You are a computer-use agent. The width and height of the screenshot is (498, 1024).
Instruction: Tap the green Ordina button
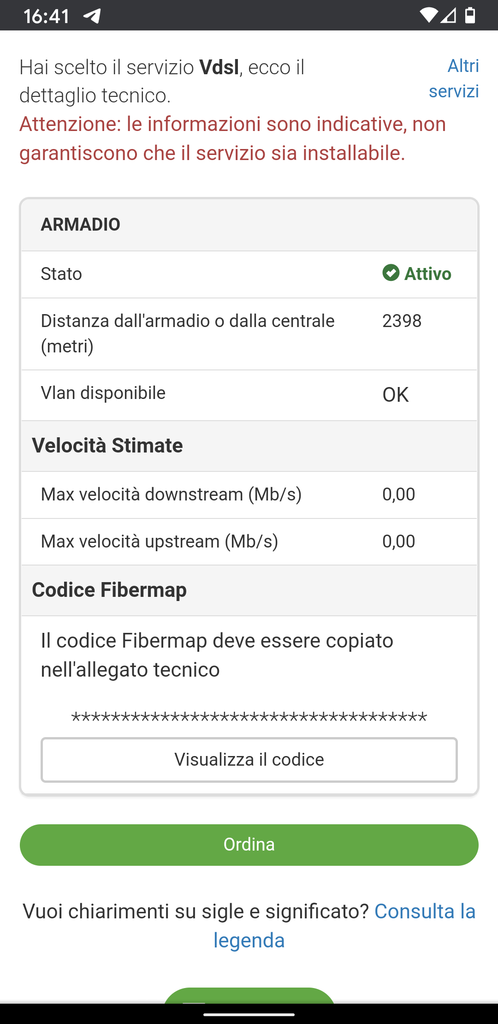(249, 844)
